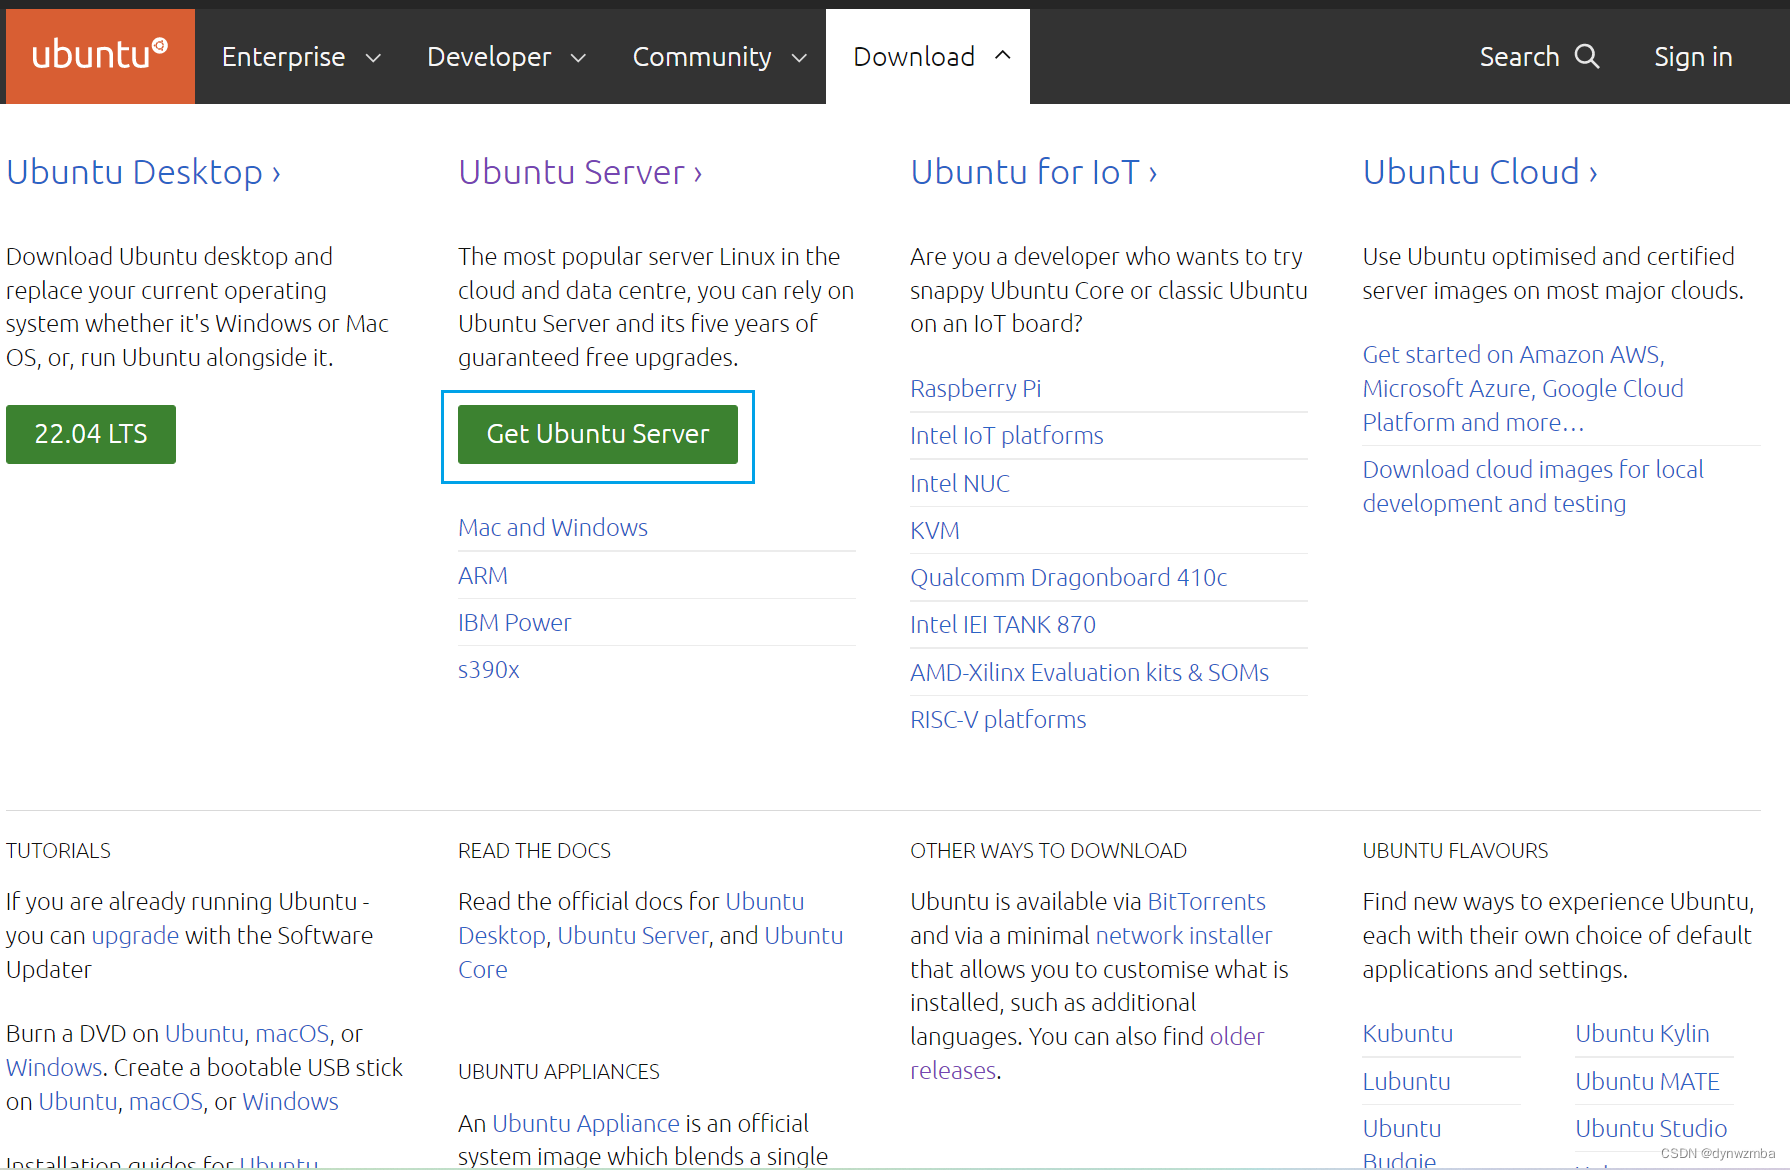Open the s390x link
This screenshot has height=1170, width=1790.
coord(489,670)
